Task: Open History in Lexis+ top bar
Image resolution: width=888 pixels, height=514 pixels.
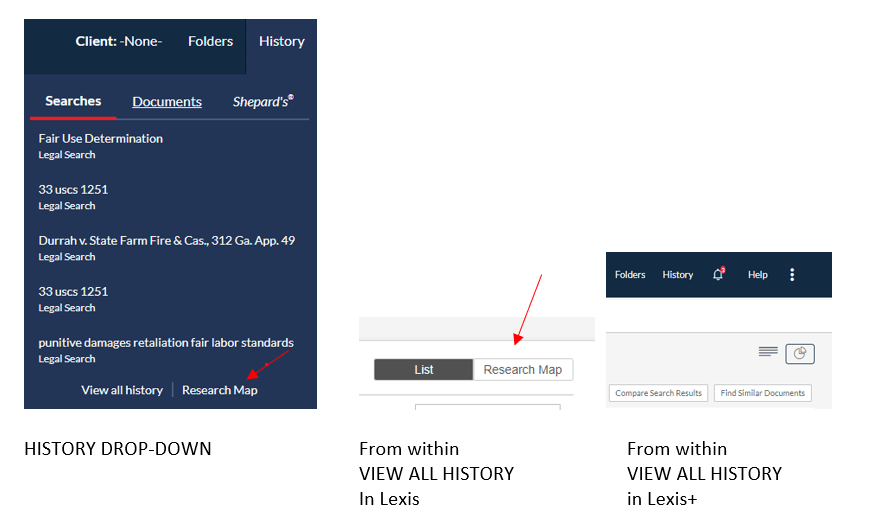Action: click(678, 275)
